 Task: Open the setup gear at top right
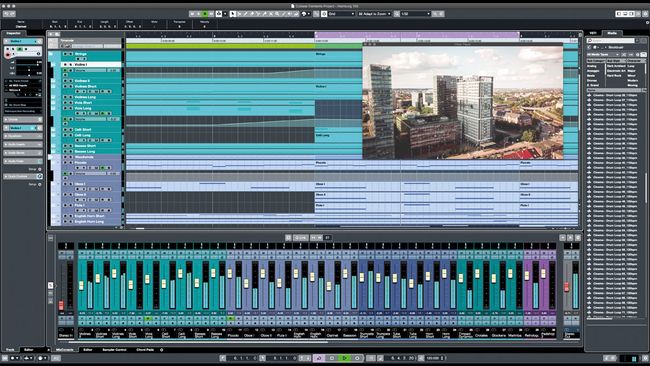pyautogui.click(x=645, y=14)
